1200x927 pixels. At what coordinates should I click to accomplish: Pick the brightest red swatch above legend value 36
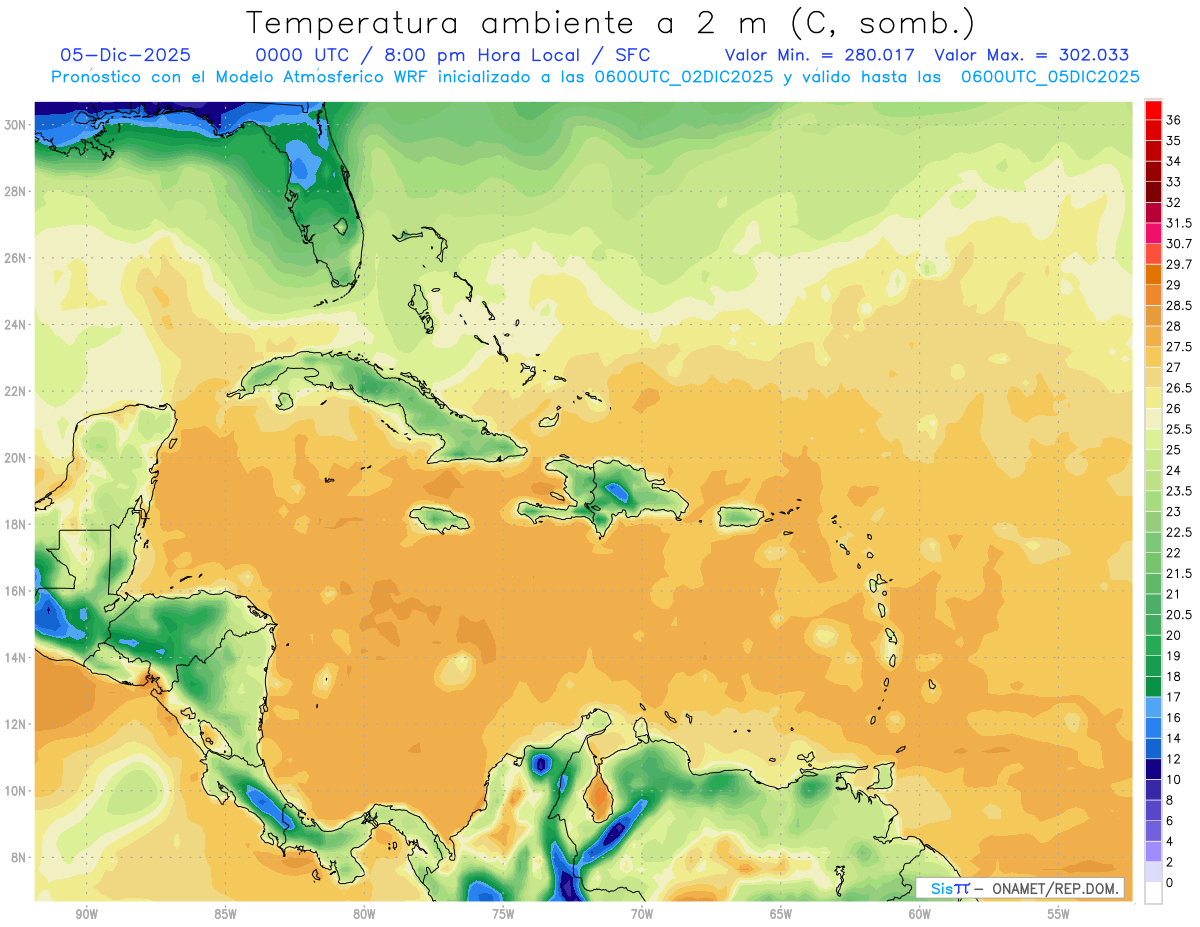tap(1153, 109)
